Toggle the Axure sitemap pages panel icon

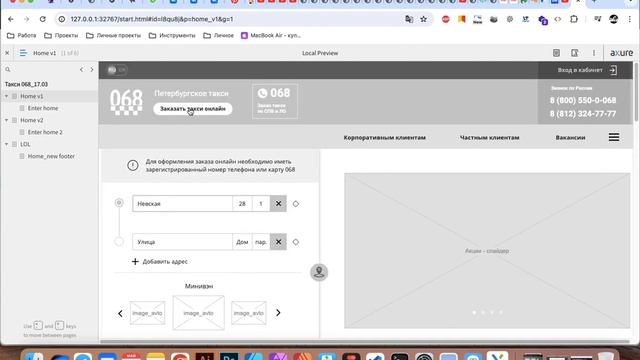point(23,53)
